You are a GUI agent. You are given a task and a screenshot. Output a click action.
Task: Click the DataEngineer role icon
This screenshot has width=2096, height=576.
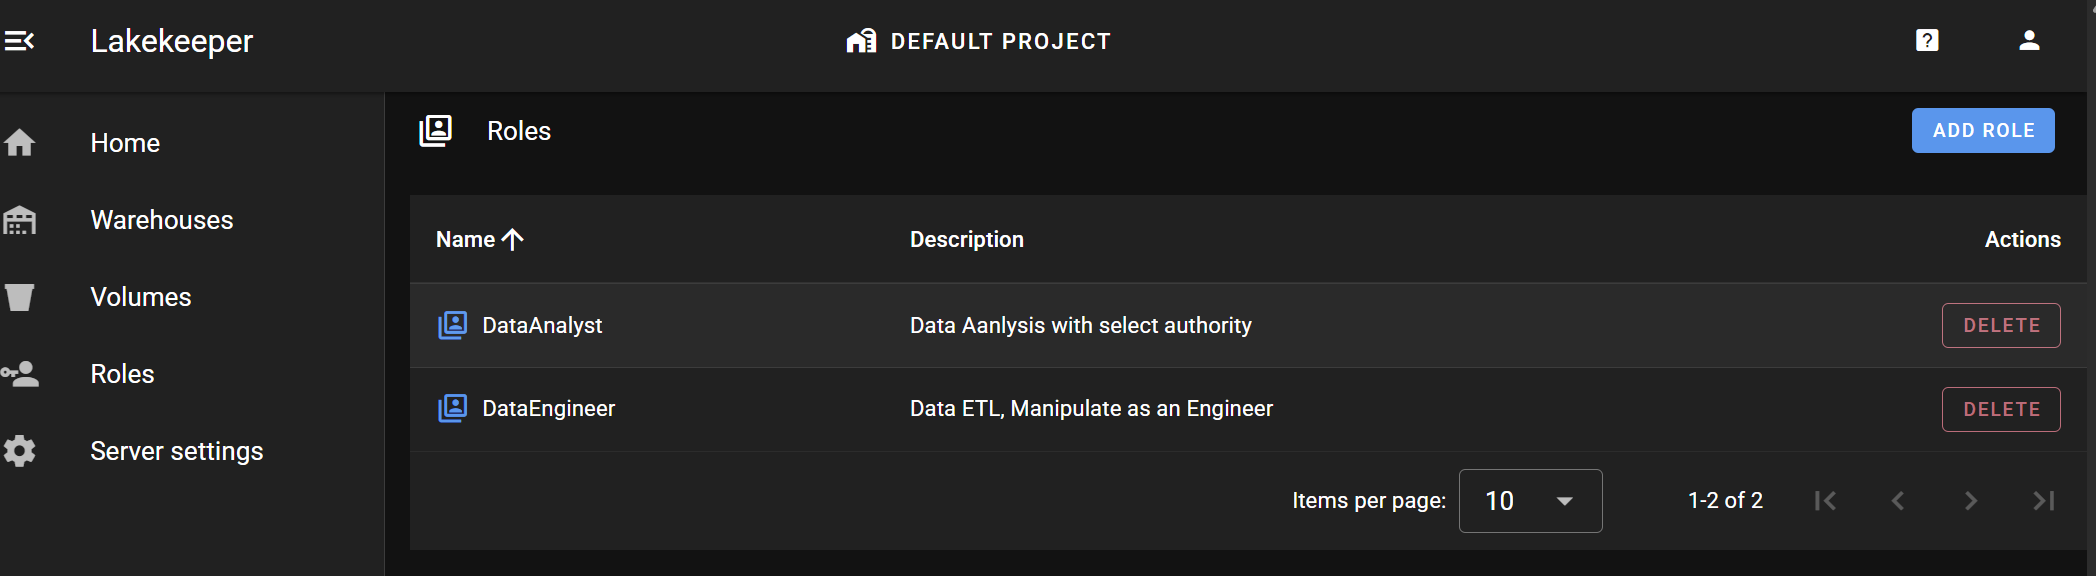452,408
